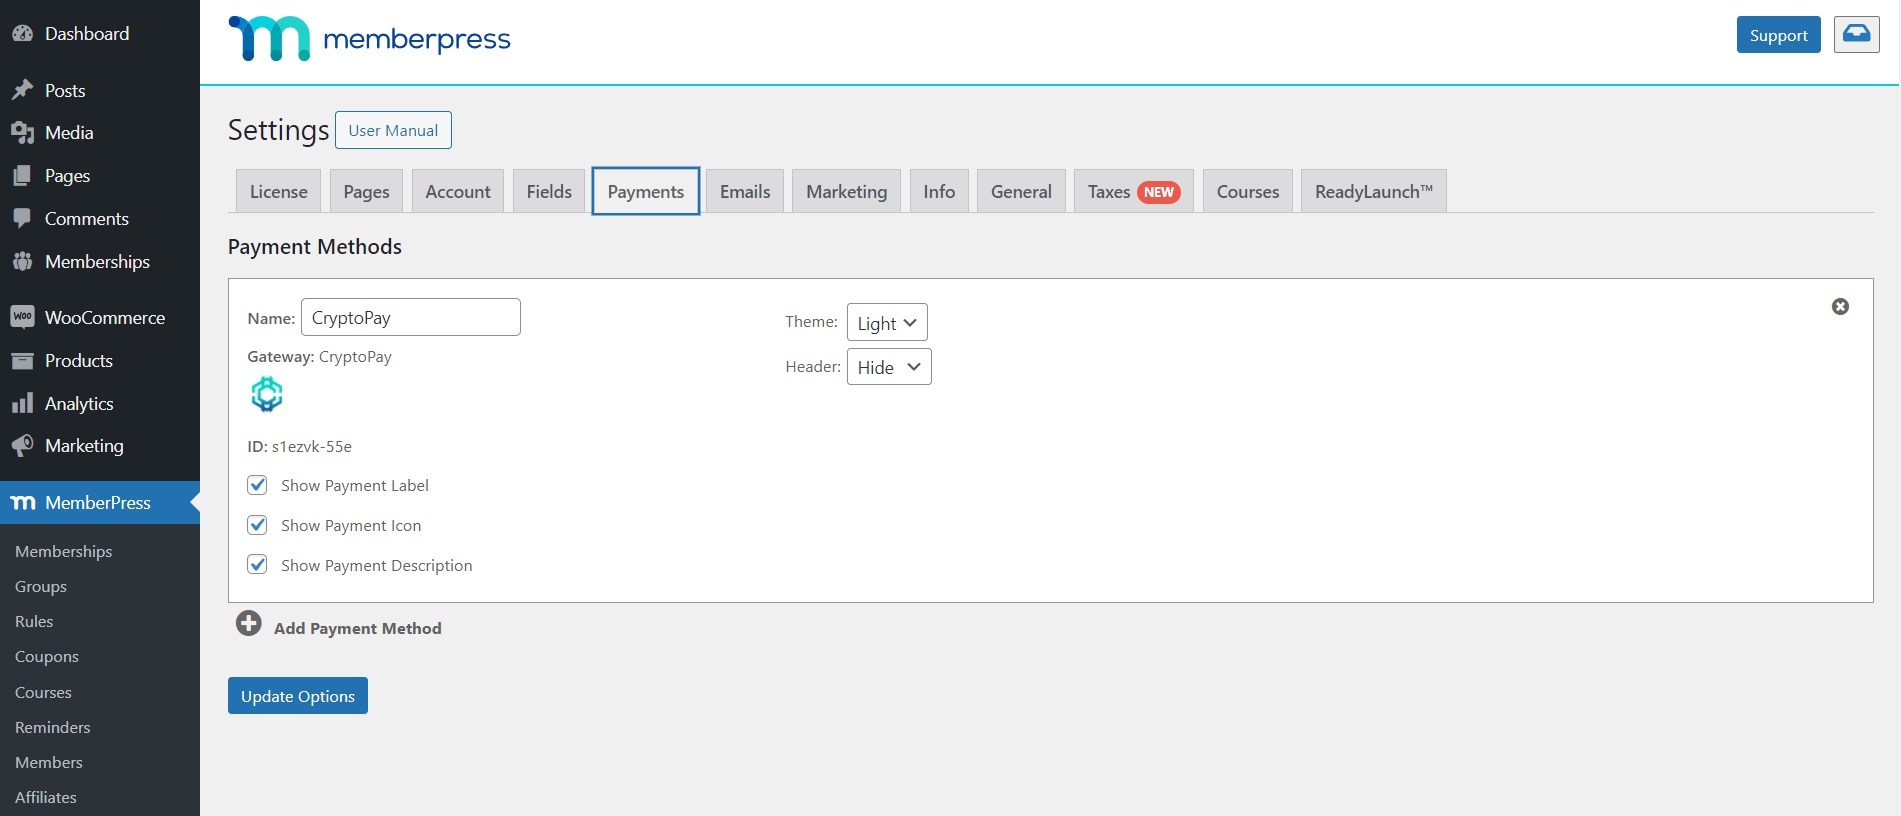Screen dimensions: 1901x816
Task: Click the Add Payment Method link
Action: pos(358,628)
